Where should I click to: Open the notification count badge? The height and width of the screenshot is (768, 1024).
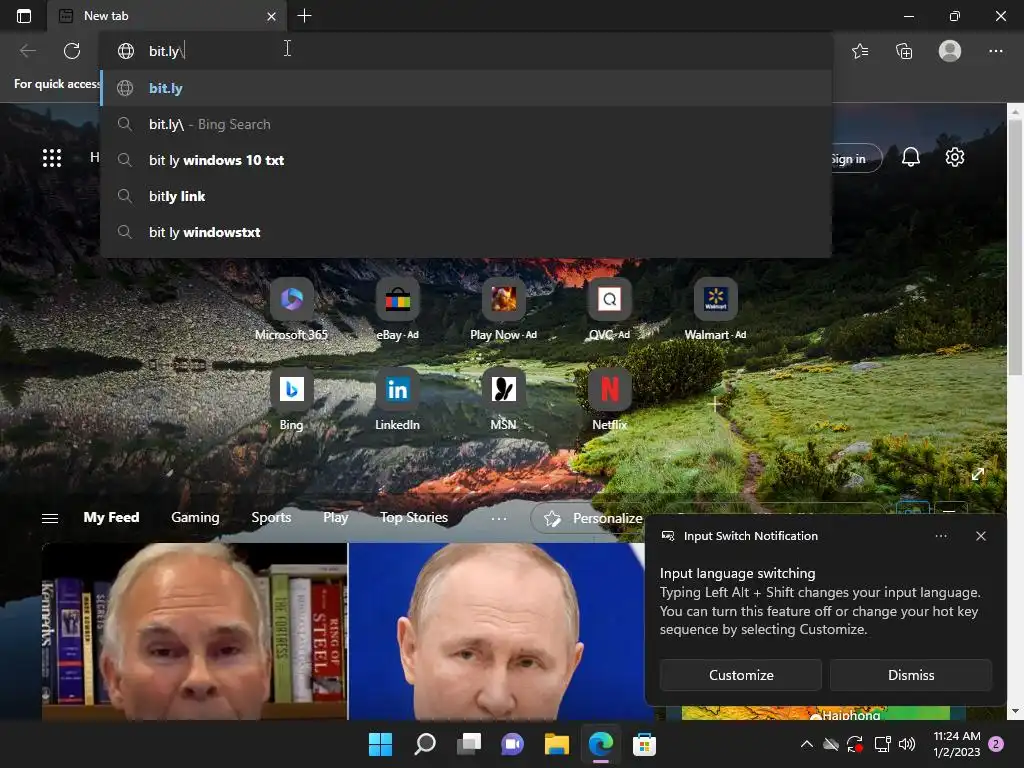point(996,744)
